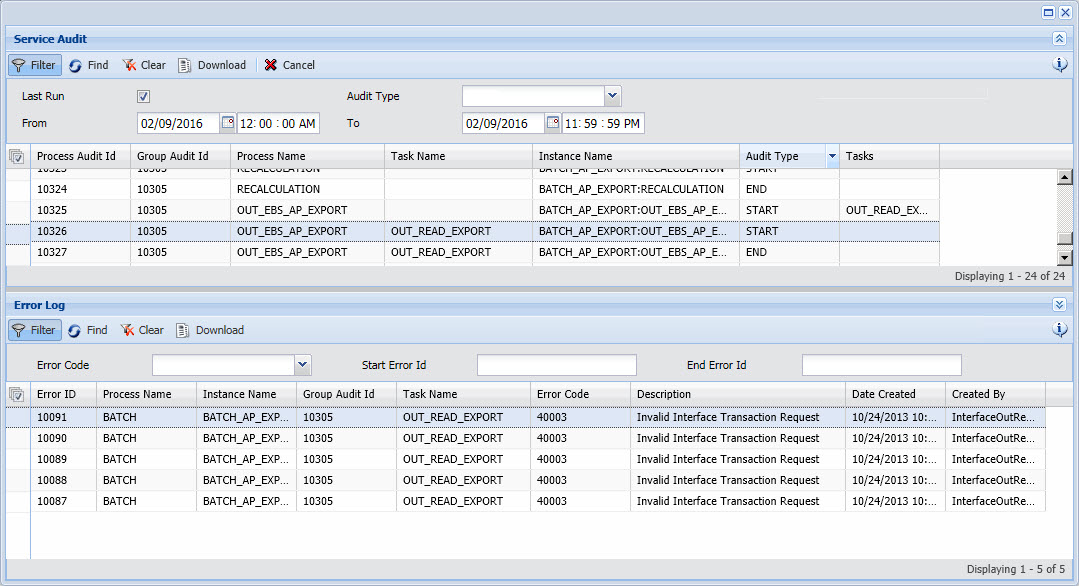Image resolution: width=1079 pixels, height=586 pixels.
Task: Clear the Service Audit filters
Action: pos(143,65)
